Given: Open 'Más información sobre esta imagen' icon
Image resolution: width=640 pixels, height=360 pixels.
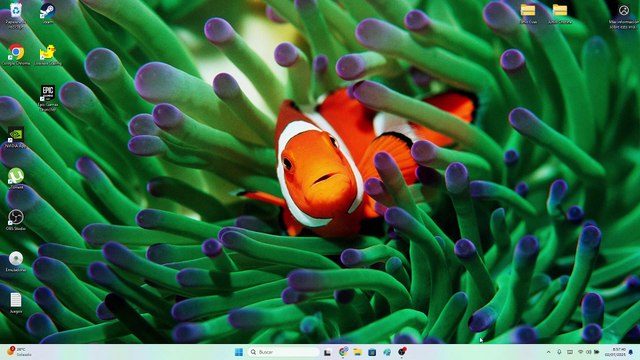Looking at the screenshot, I should (623, 16).
